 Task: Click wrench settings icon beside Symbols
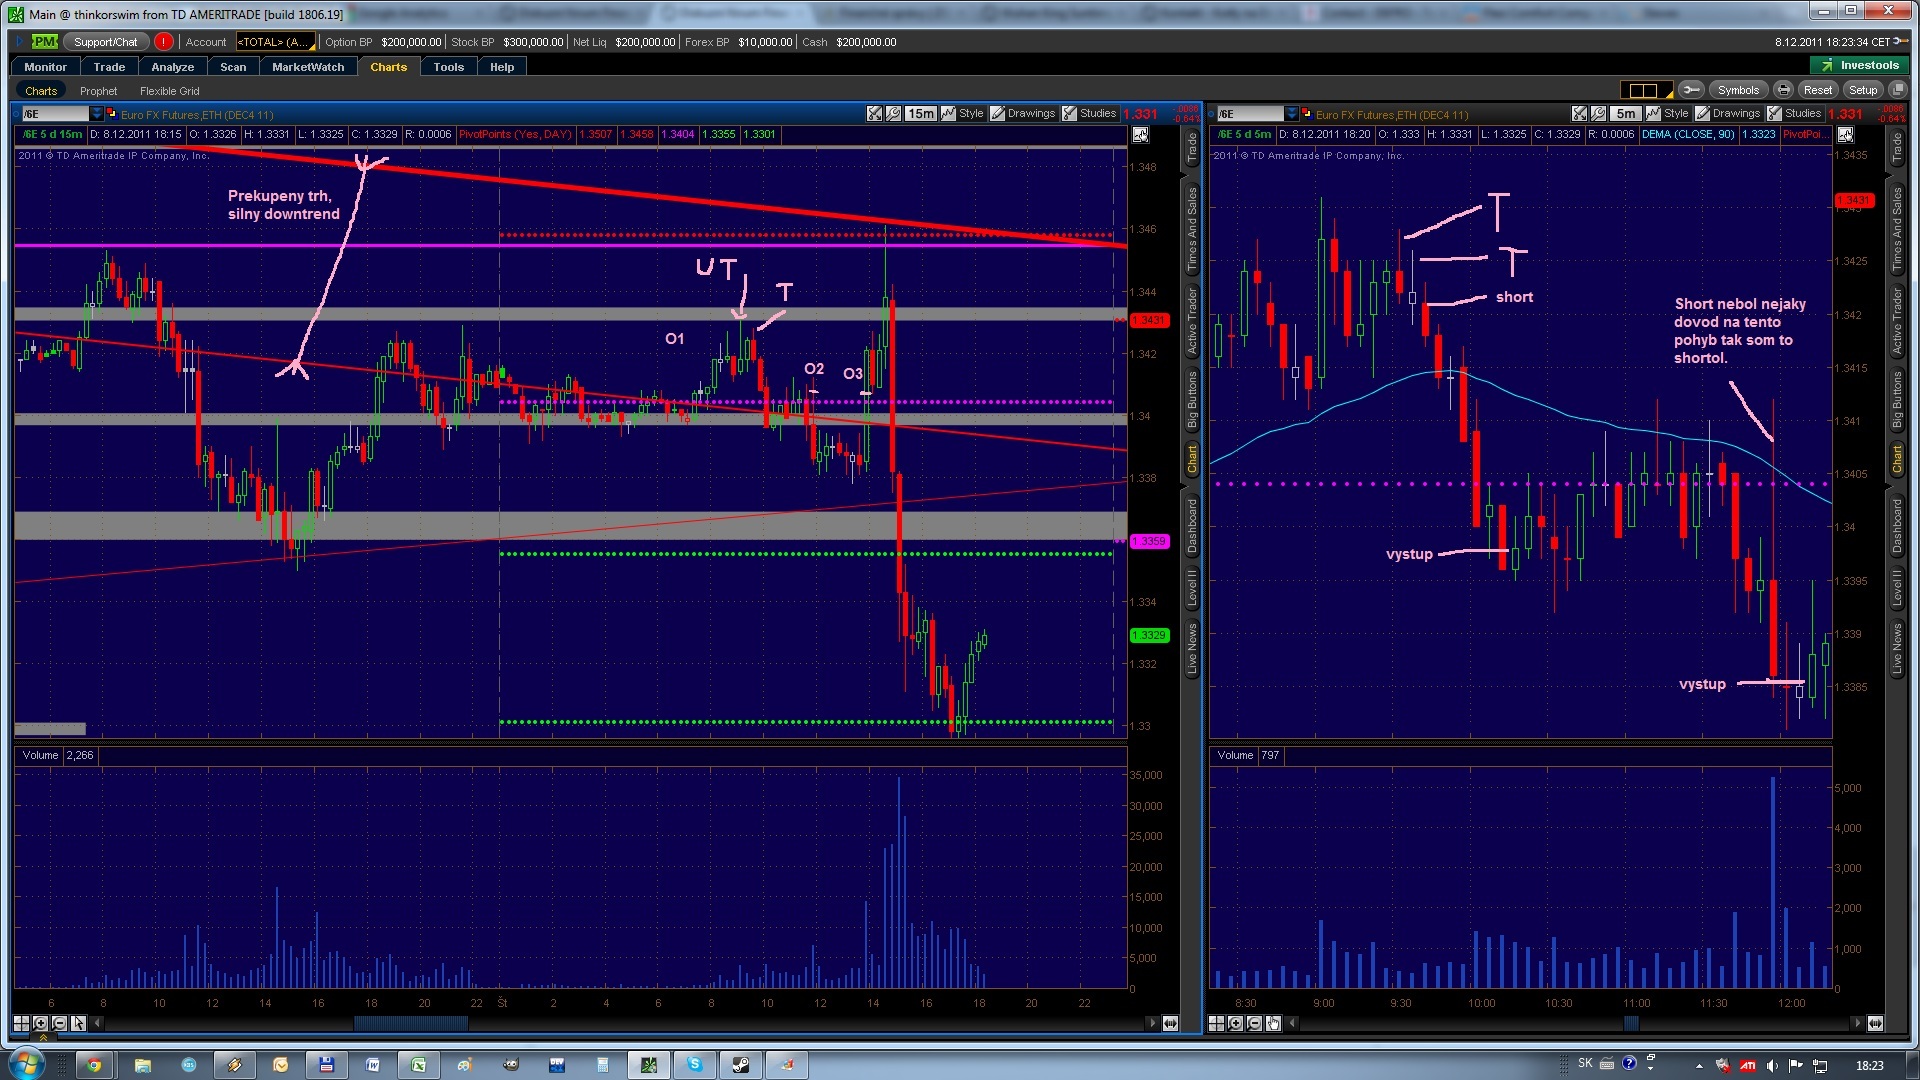[x=1691, y=90]
